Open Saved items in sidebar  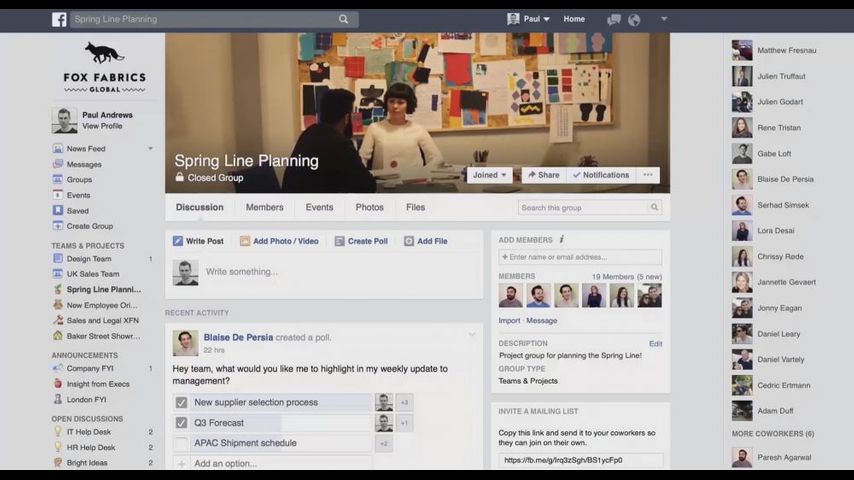(x=77, y=210)
